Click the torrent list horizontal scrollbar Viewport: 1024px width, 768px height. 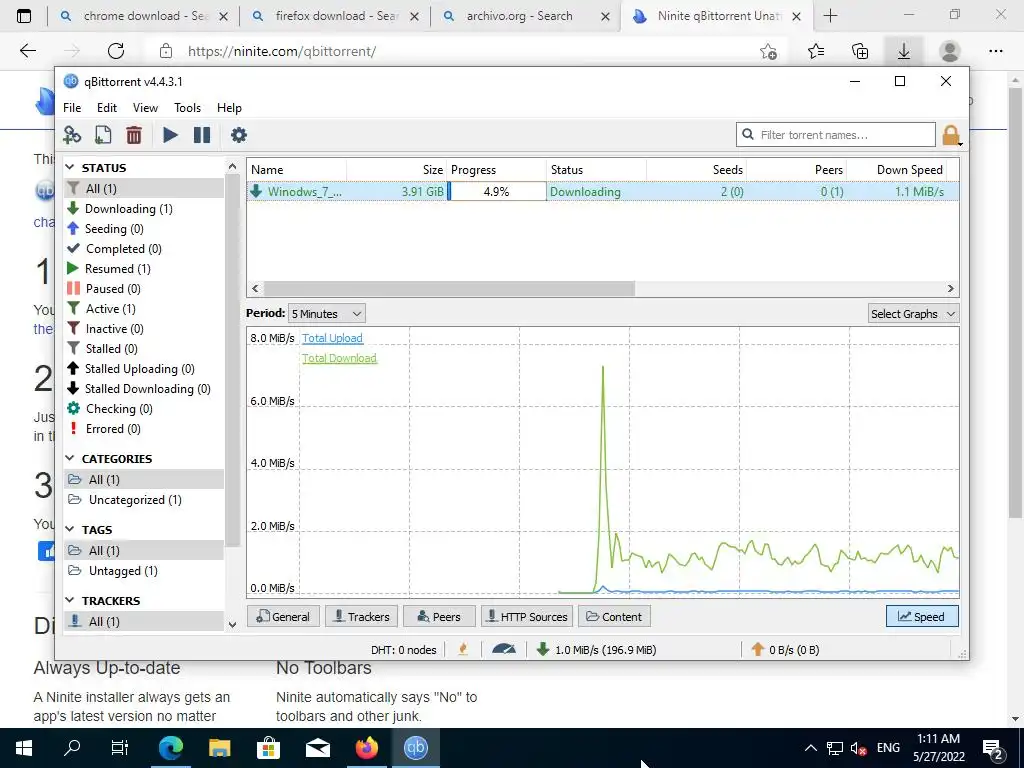tap(449, 288)
